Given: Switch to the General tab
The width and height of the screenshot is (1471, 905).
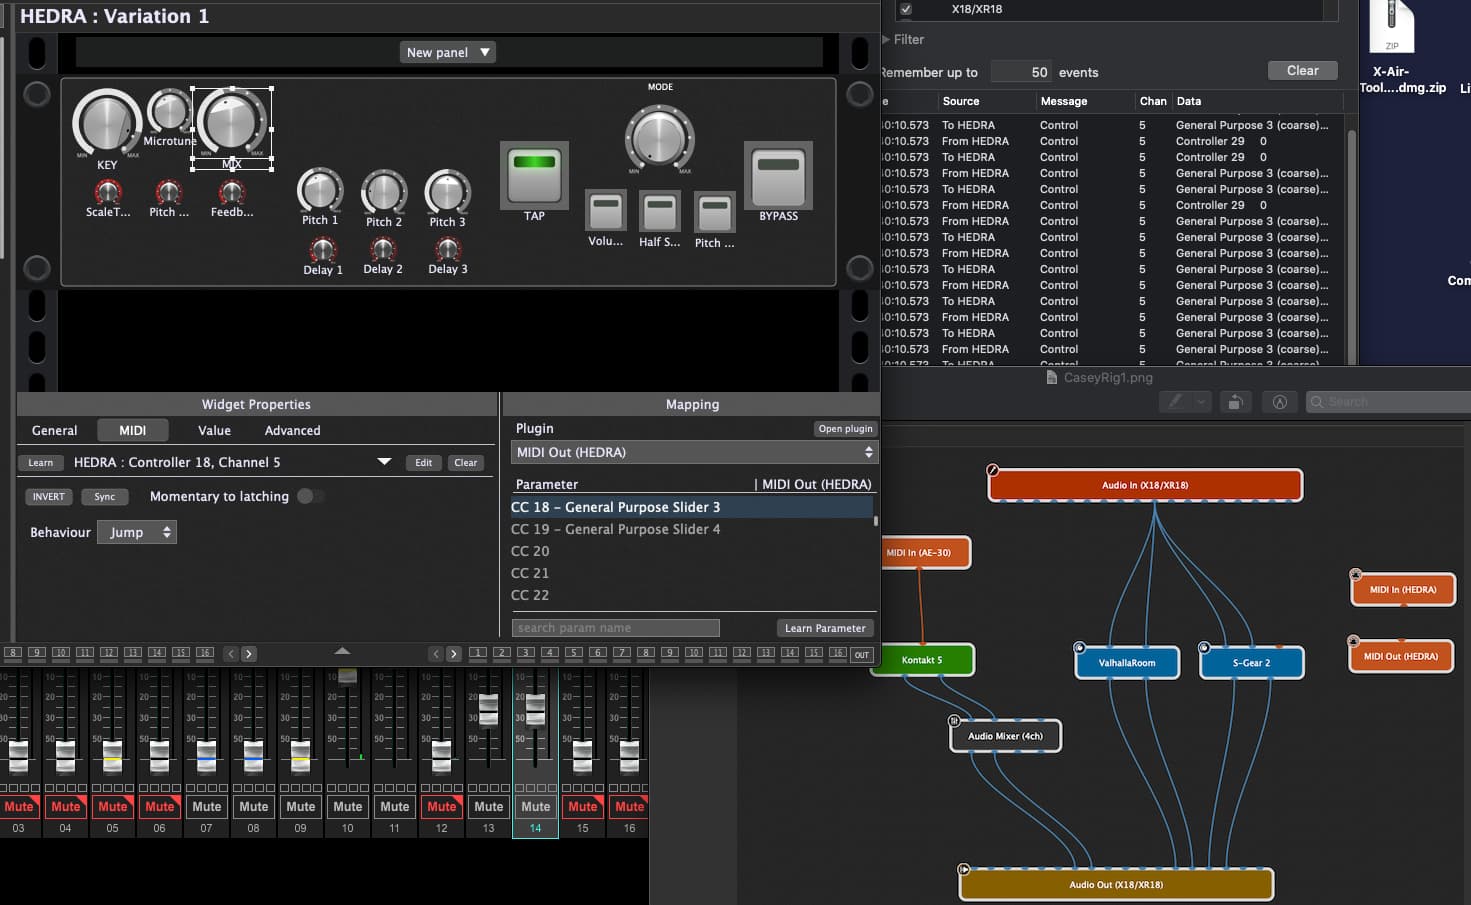Looking at the screenshot, I should tap(54, 431).
